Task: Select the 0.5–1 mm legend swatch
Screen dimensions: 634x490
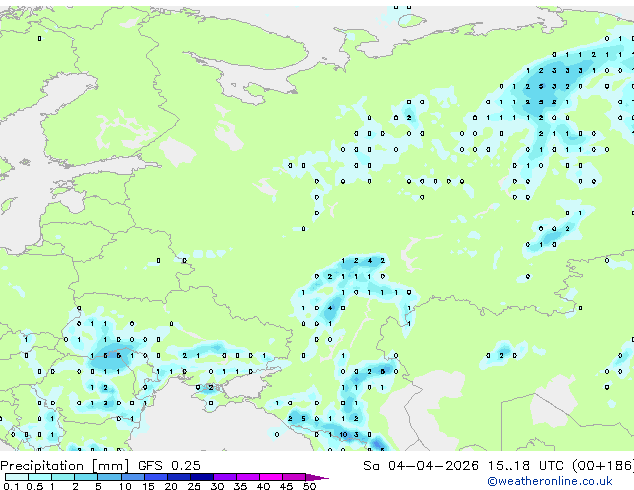Action: 40,477
